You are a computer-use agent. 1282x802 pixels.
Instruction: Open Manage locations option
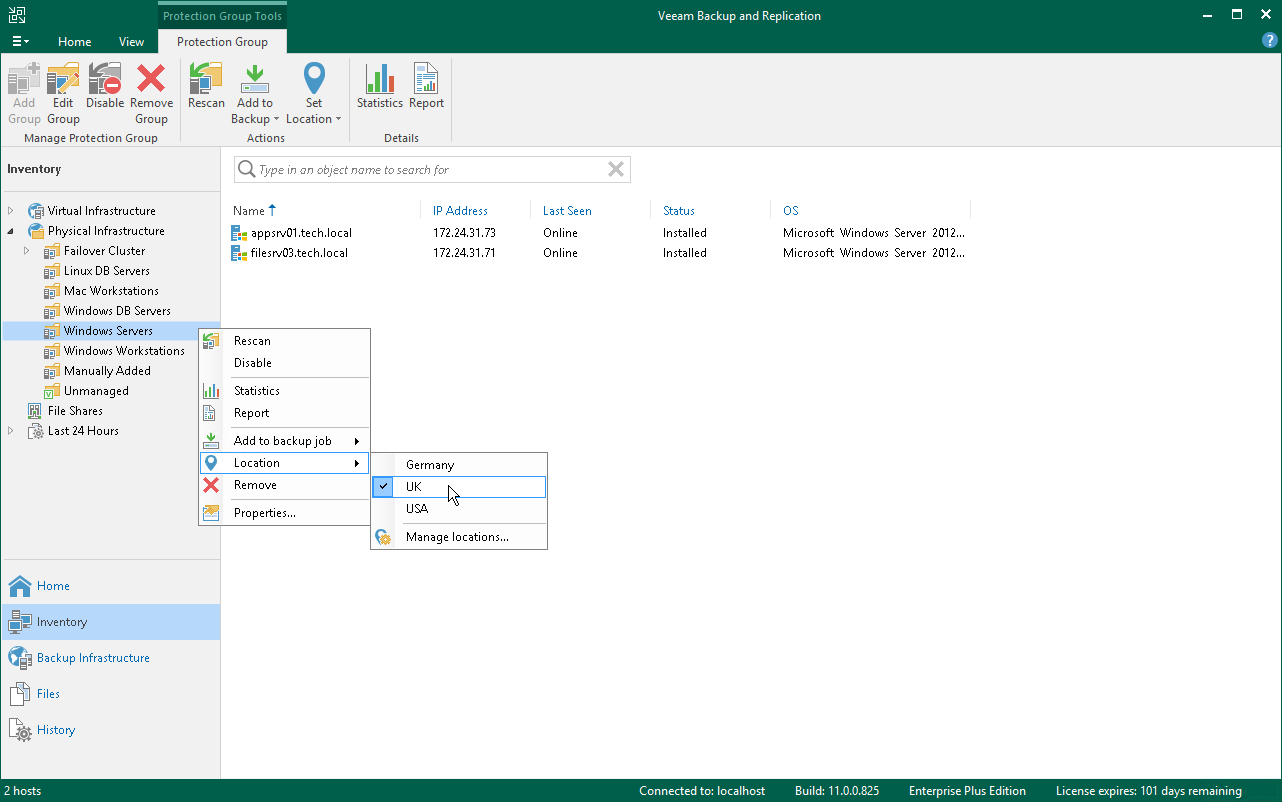pyautogui.click(x=459, y=537)
